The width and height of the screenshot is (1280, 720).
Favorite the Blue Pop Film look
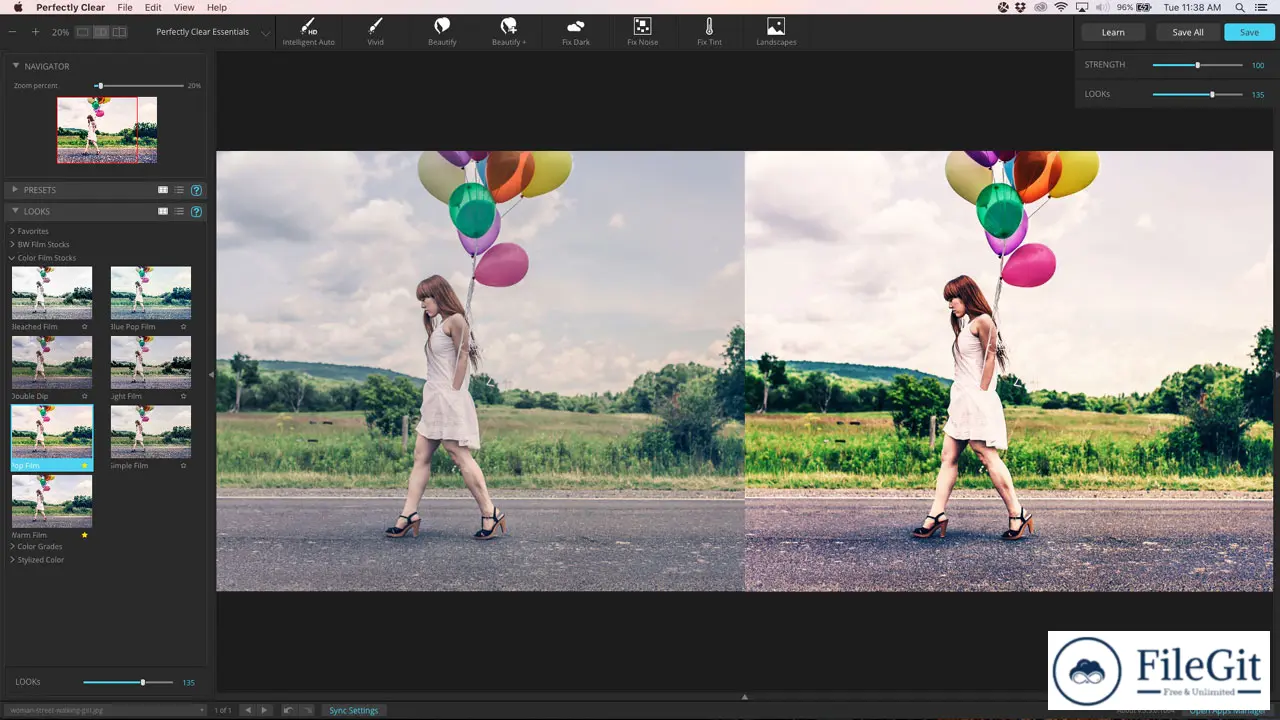(184, 327)
